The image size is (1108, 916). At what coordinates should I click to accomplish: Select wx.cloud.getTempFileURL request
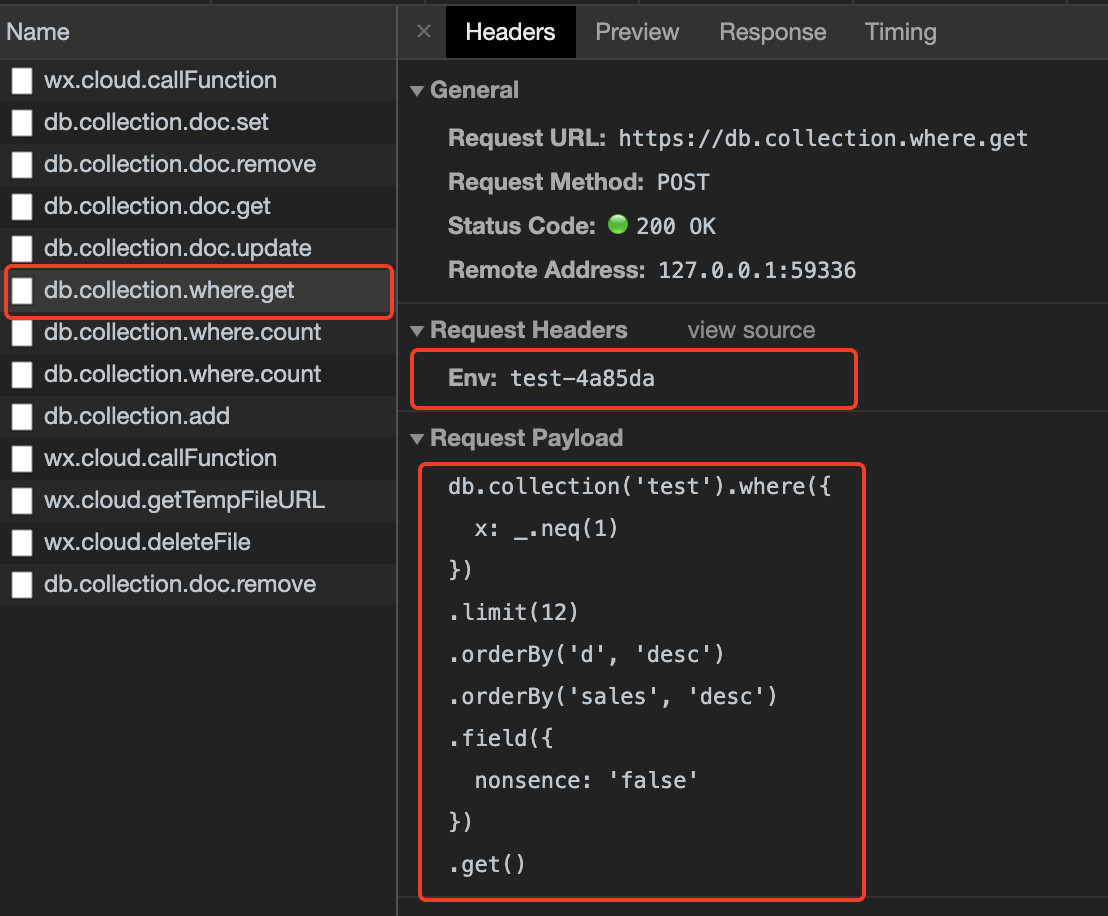pyautogui.click(x=198, y=500)
